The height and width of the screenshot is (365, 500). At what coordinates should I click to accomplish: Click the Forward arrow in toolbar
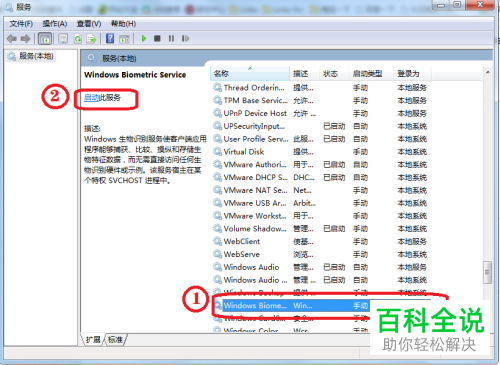[x=25, y=39]
